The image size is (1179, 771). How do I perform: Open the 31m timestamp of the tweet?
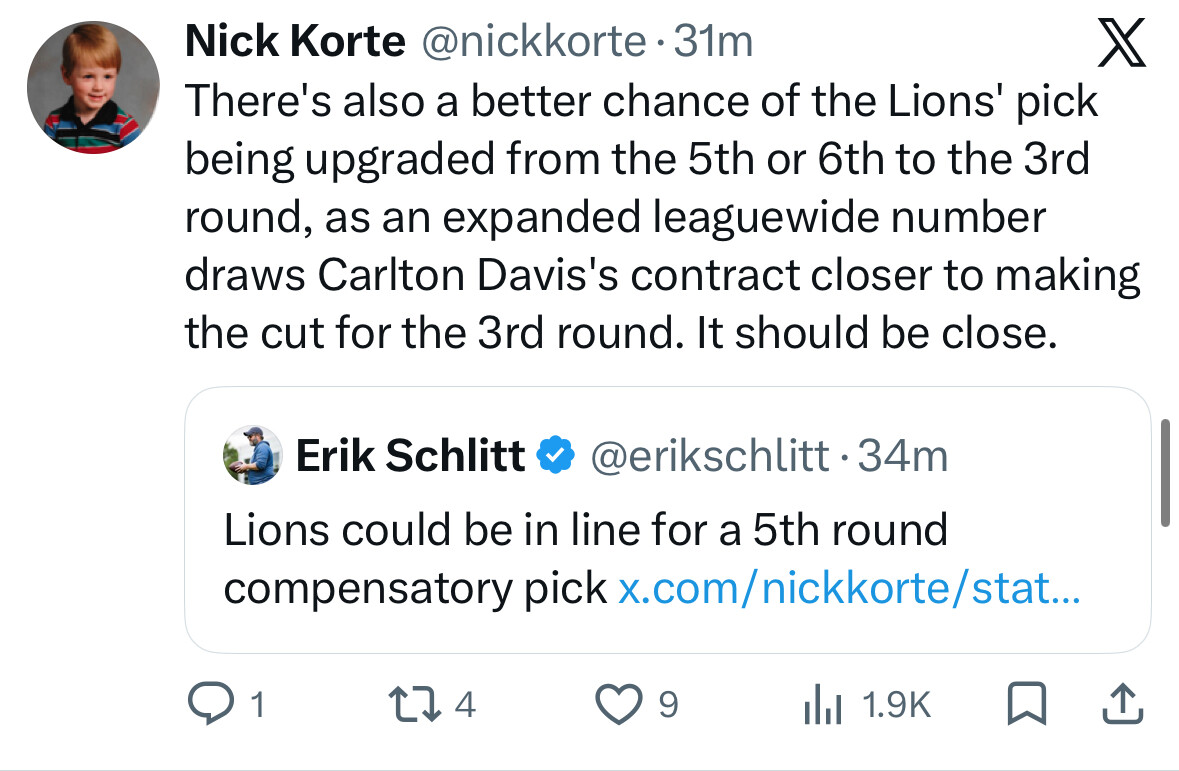[x=714, y=41]
